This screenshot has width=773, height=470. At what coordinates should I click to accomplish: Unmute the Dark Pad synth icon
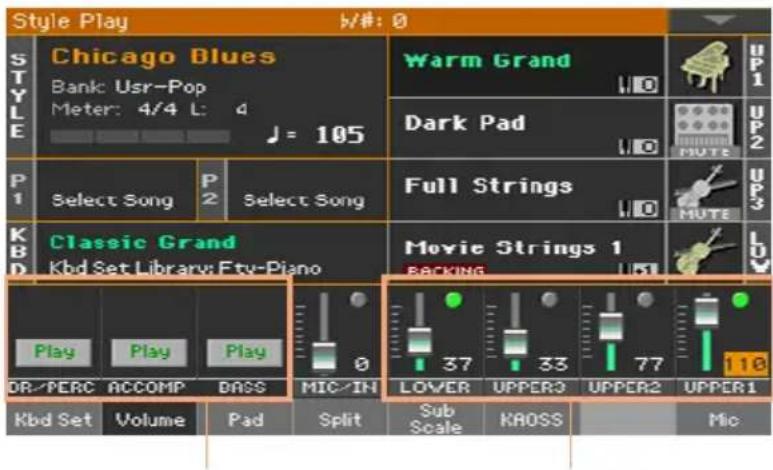pos(704,129)
